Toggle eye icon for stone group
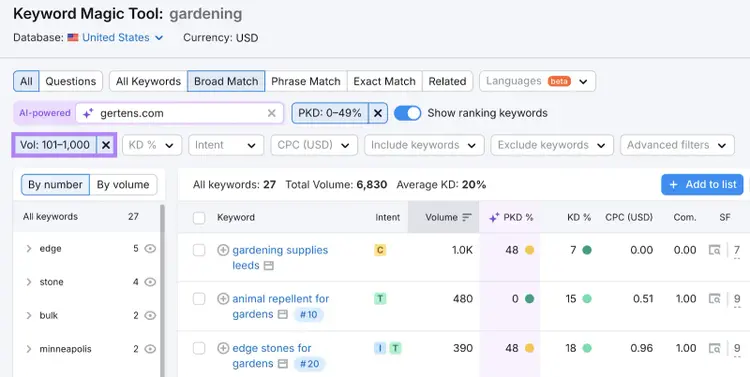The width and height of the screenshot is (750, 377). click(x=150, y=282)
